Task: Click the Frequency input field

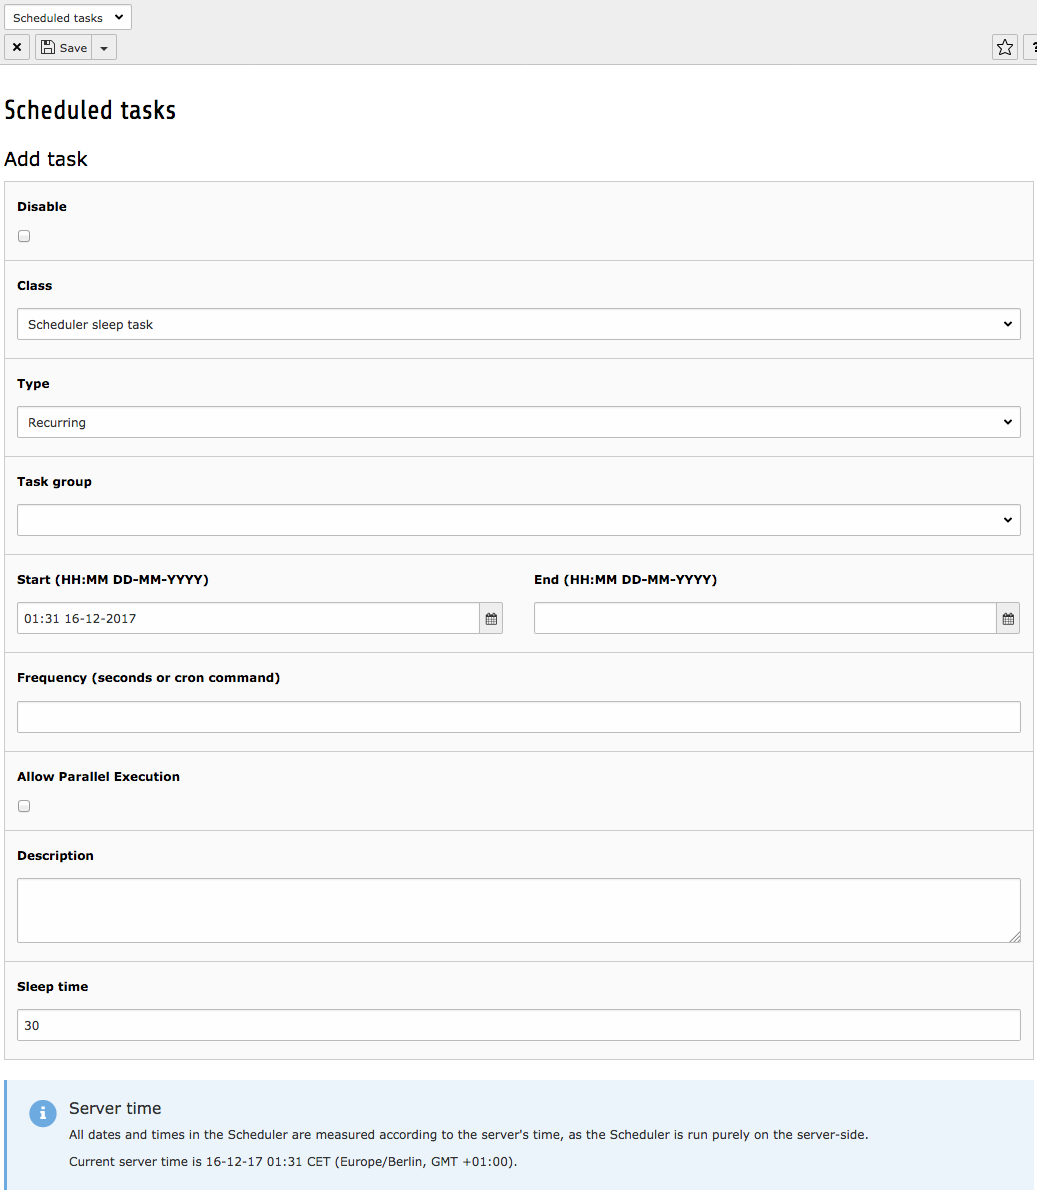Action: click(x=518, y=717)
